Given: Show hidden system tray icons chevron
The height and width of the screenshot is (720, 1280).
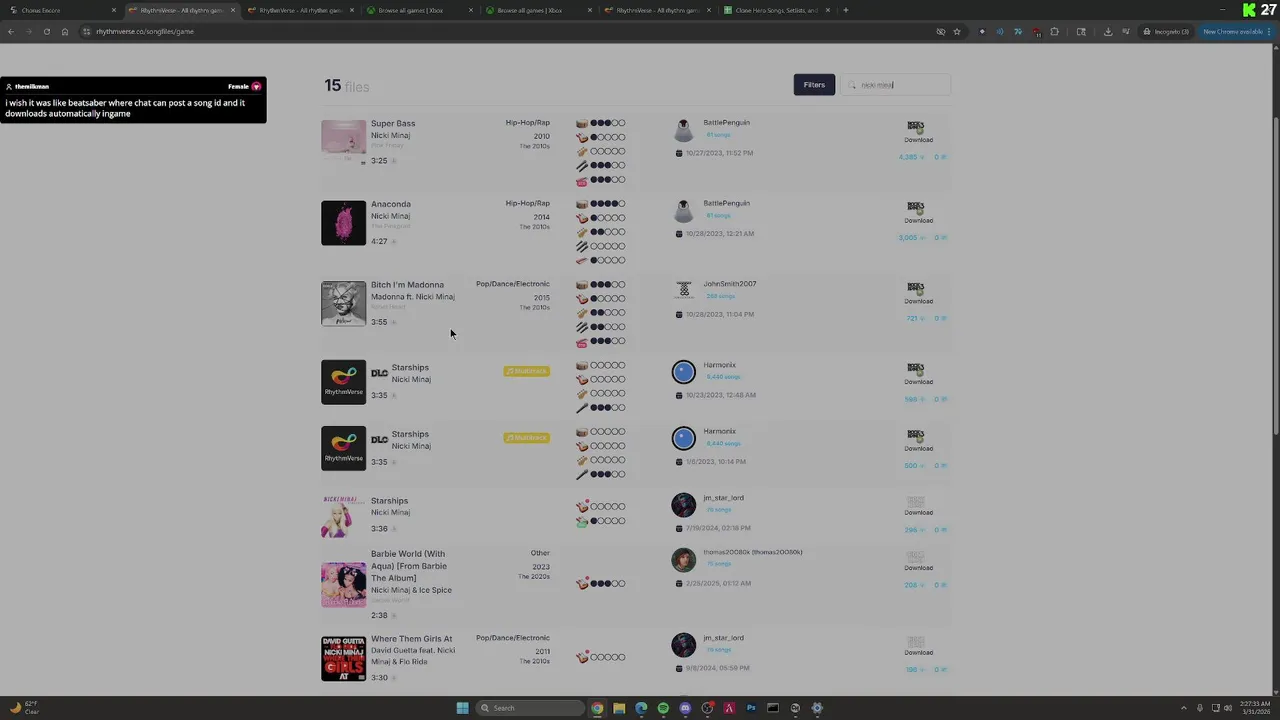Looking at the screenshot, I should pyautogui.click(x=1184, y=708).
